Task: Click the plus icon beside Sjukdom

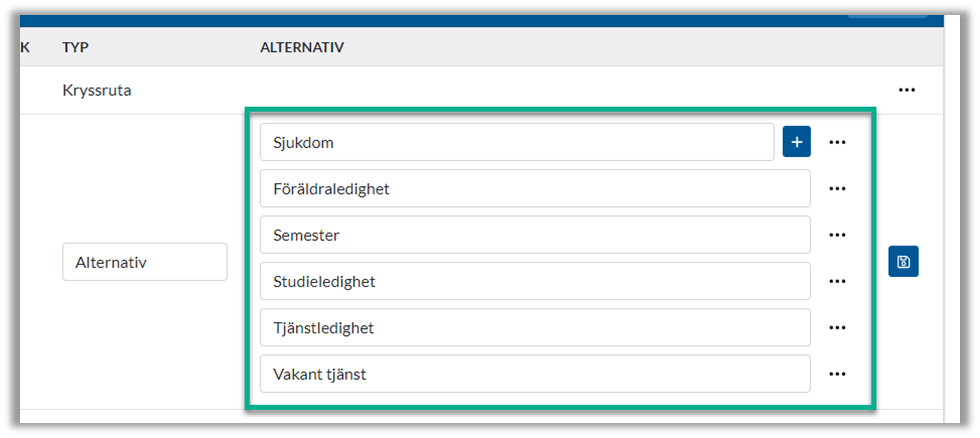Action: 796,143
